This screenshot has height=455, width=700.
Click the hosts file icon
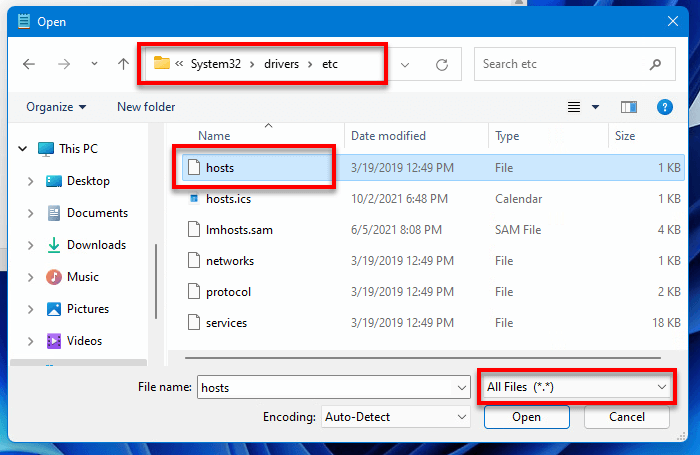194,167
